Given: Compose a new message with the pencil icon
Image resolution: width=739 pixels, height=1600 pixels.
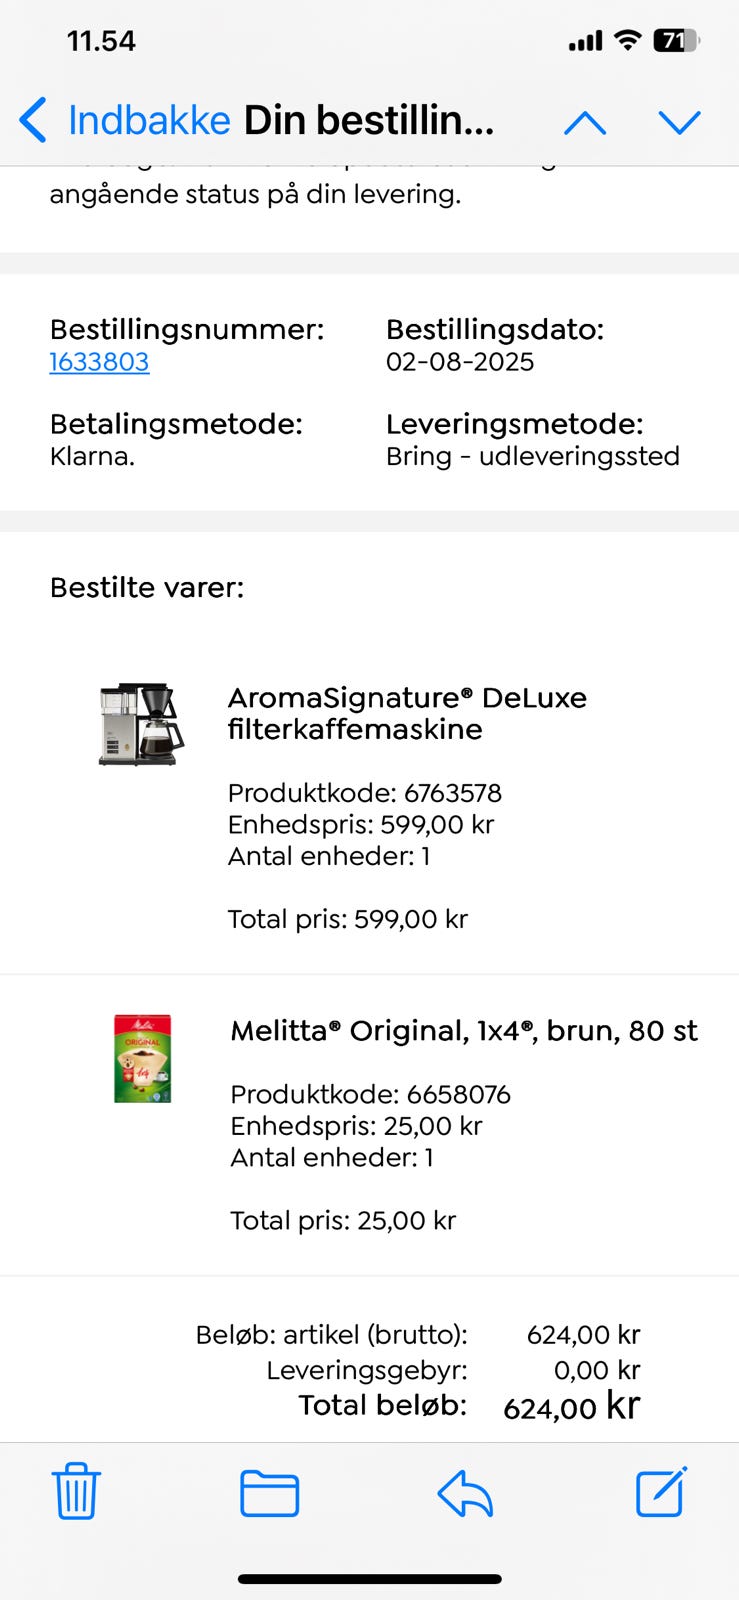Looking at the screenshot, I should click(x=661, y=1492).
